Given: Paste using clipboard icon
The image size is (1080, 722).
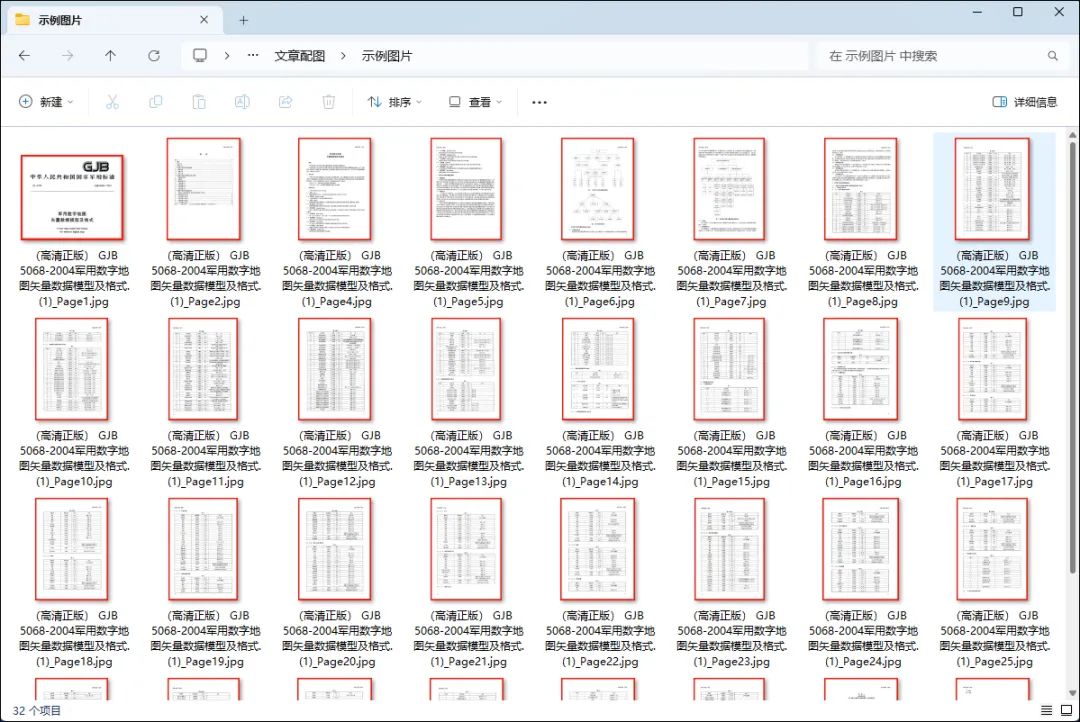Looking at the screenshot, I should pos(199,102).
